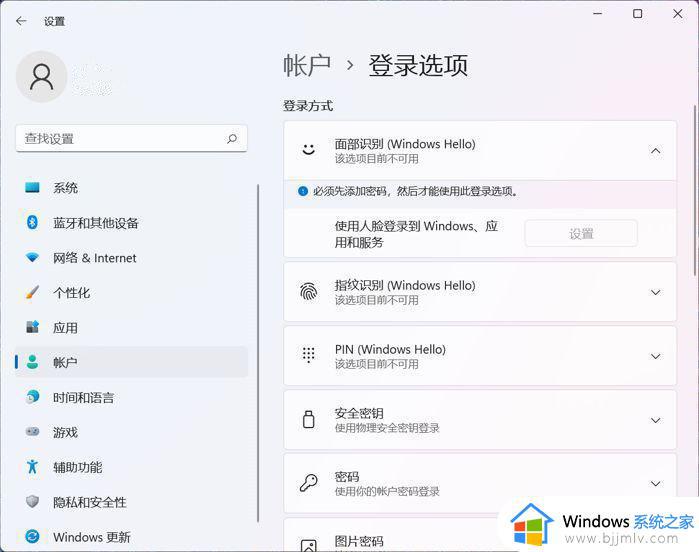This screenshot has height=552, width=699.
Task: Close the Settings window
Action: (678, 14)
